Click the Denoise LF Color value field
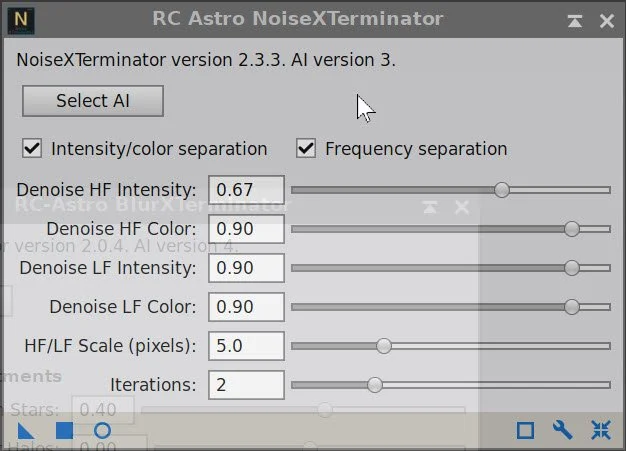Image resolution: width=626 pixels, height=451 pixels. [x=246, y=307]
